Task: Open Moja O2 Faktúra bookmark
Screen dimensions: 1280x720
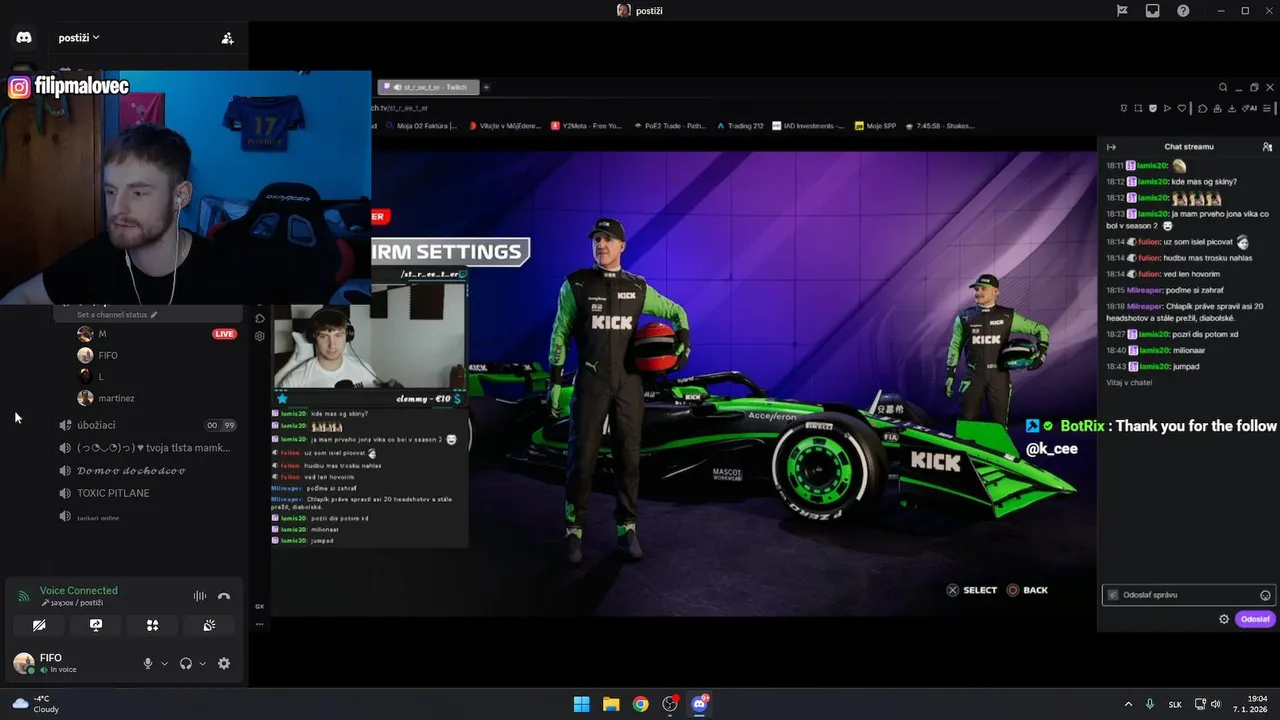Action: pos(421,126)
